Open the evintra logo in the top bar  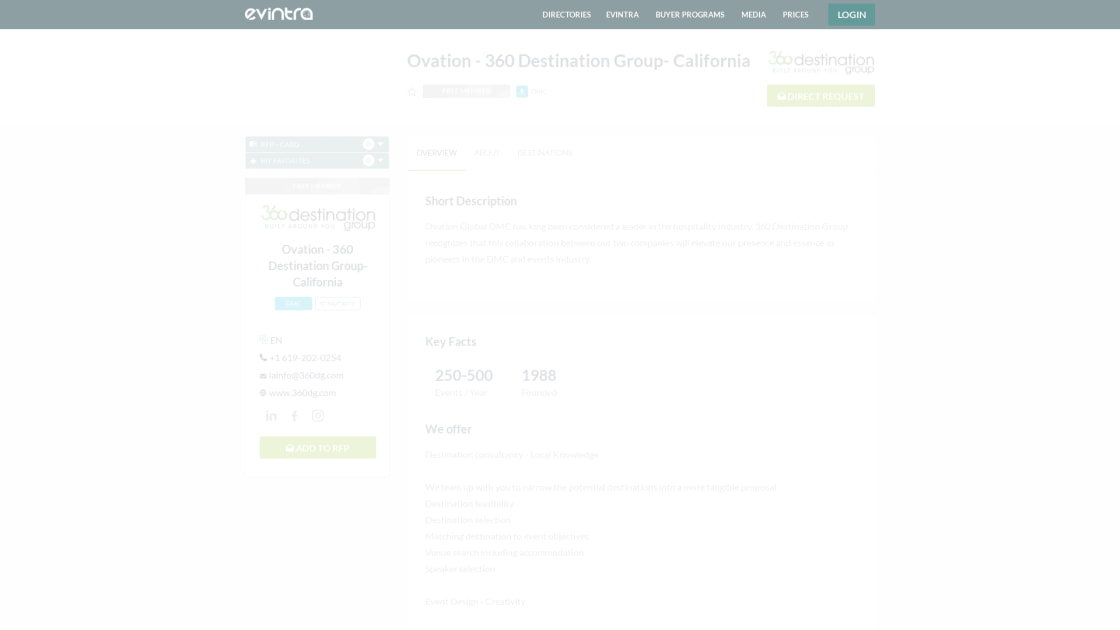tap(279, 14)
